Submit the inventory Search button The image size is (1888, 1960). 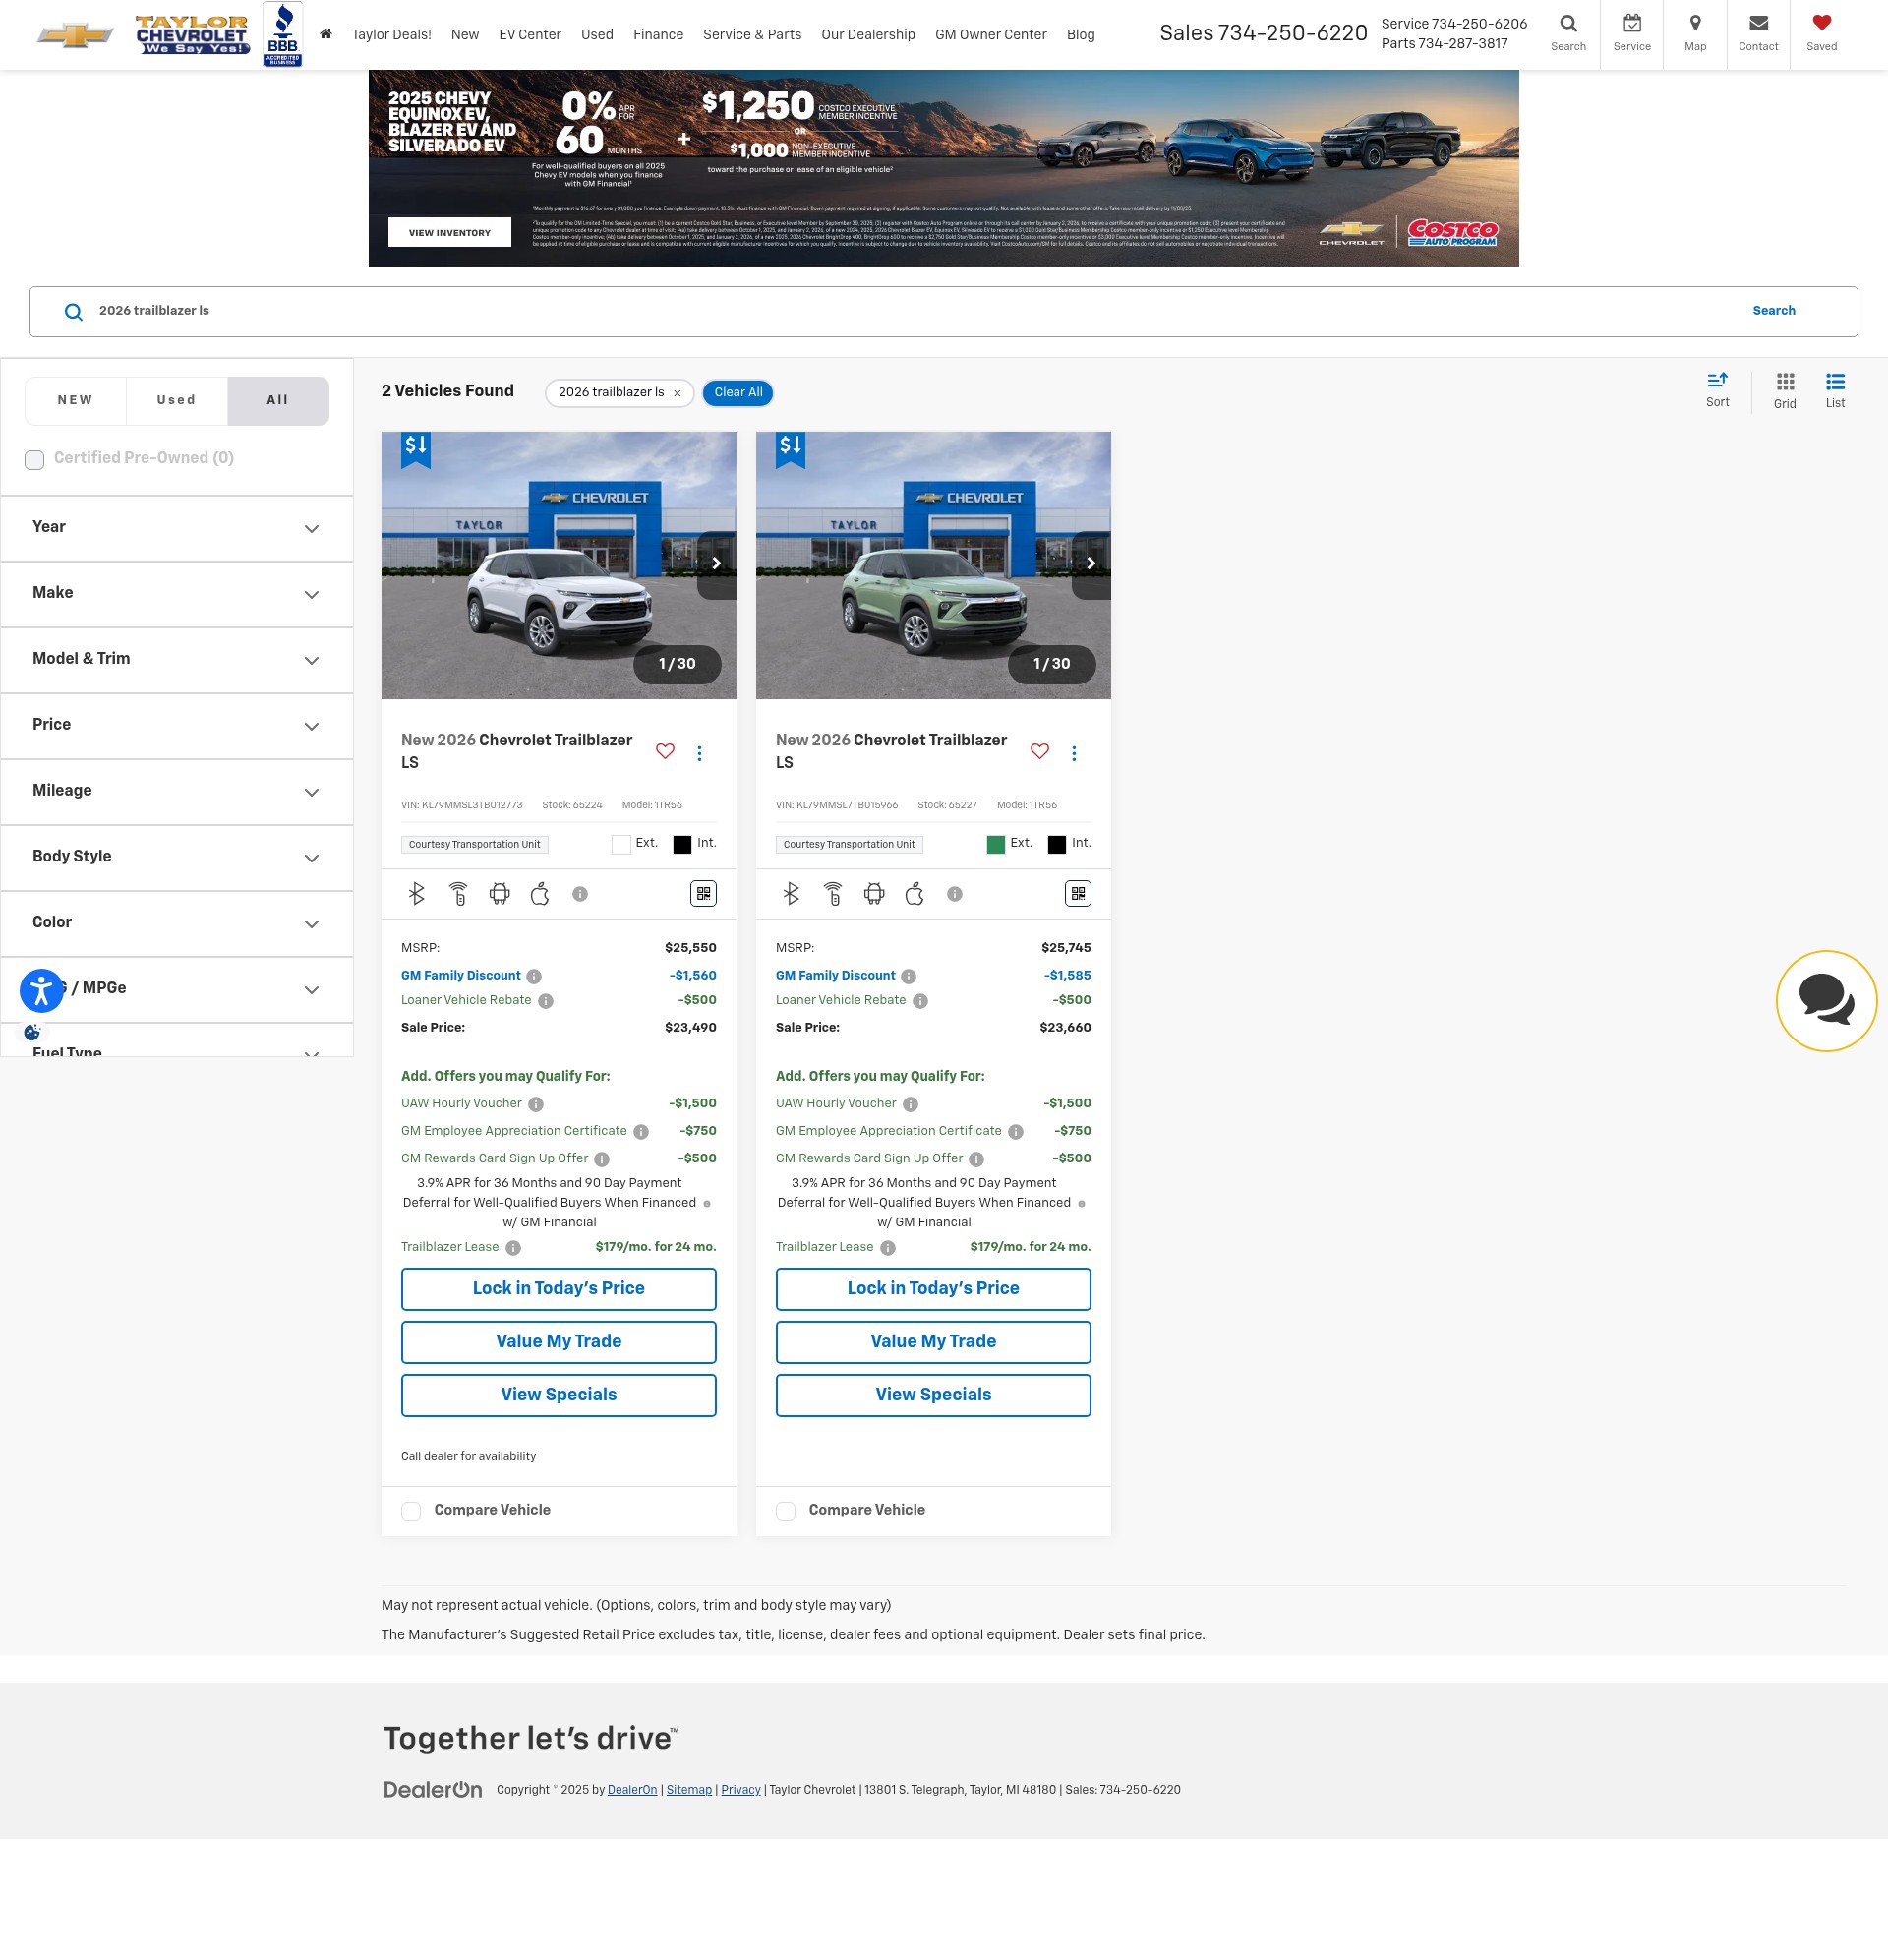pos(1773,311)
